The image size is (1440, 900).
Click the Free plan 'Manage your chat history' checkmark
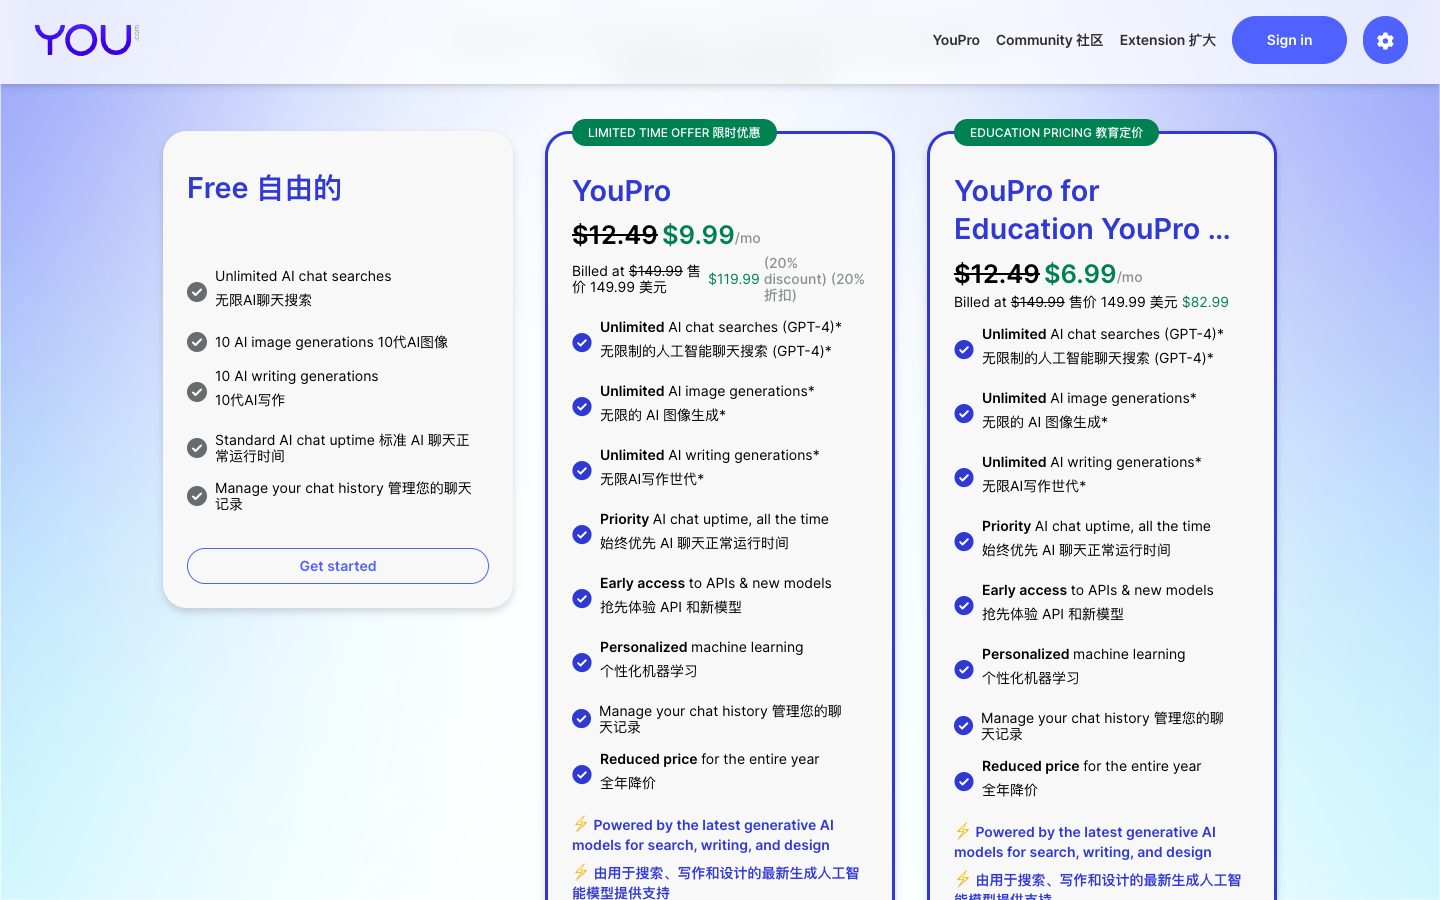197,496
